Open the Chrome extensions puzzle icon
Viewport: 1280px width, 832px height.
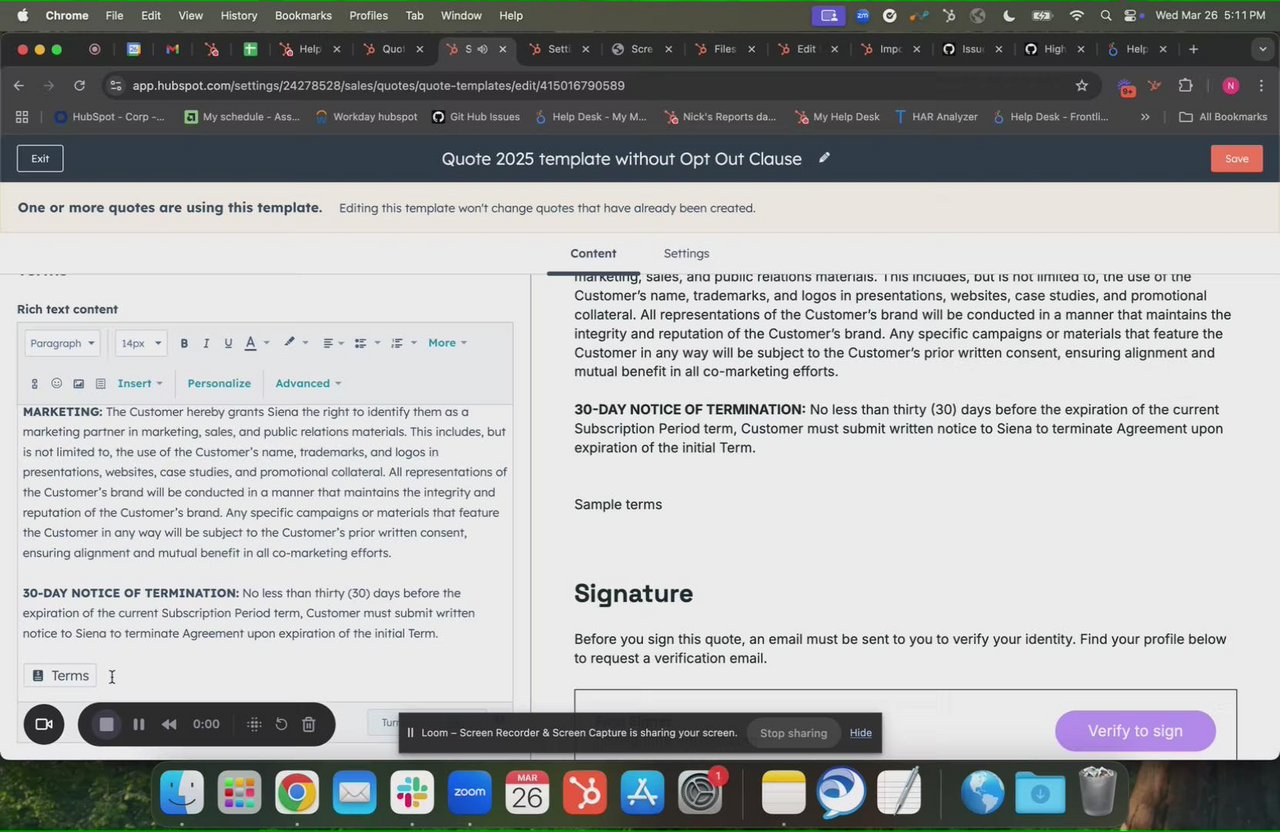point(1186,86)
